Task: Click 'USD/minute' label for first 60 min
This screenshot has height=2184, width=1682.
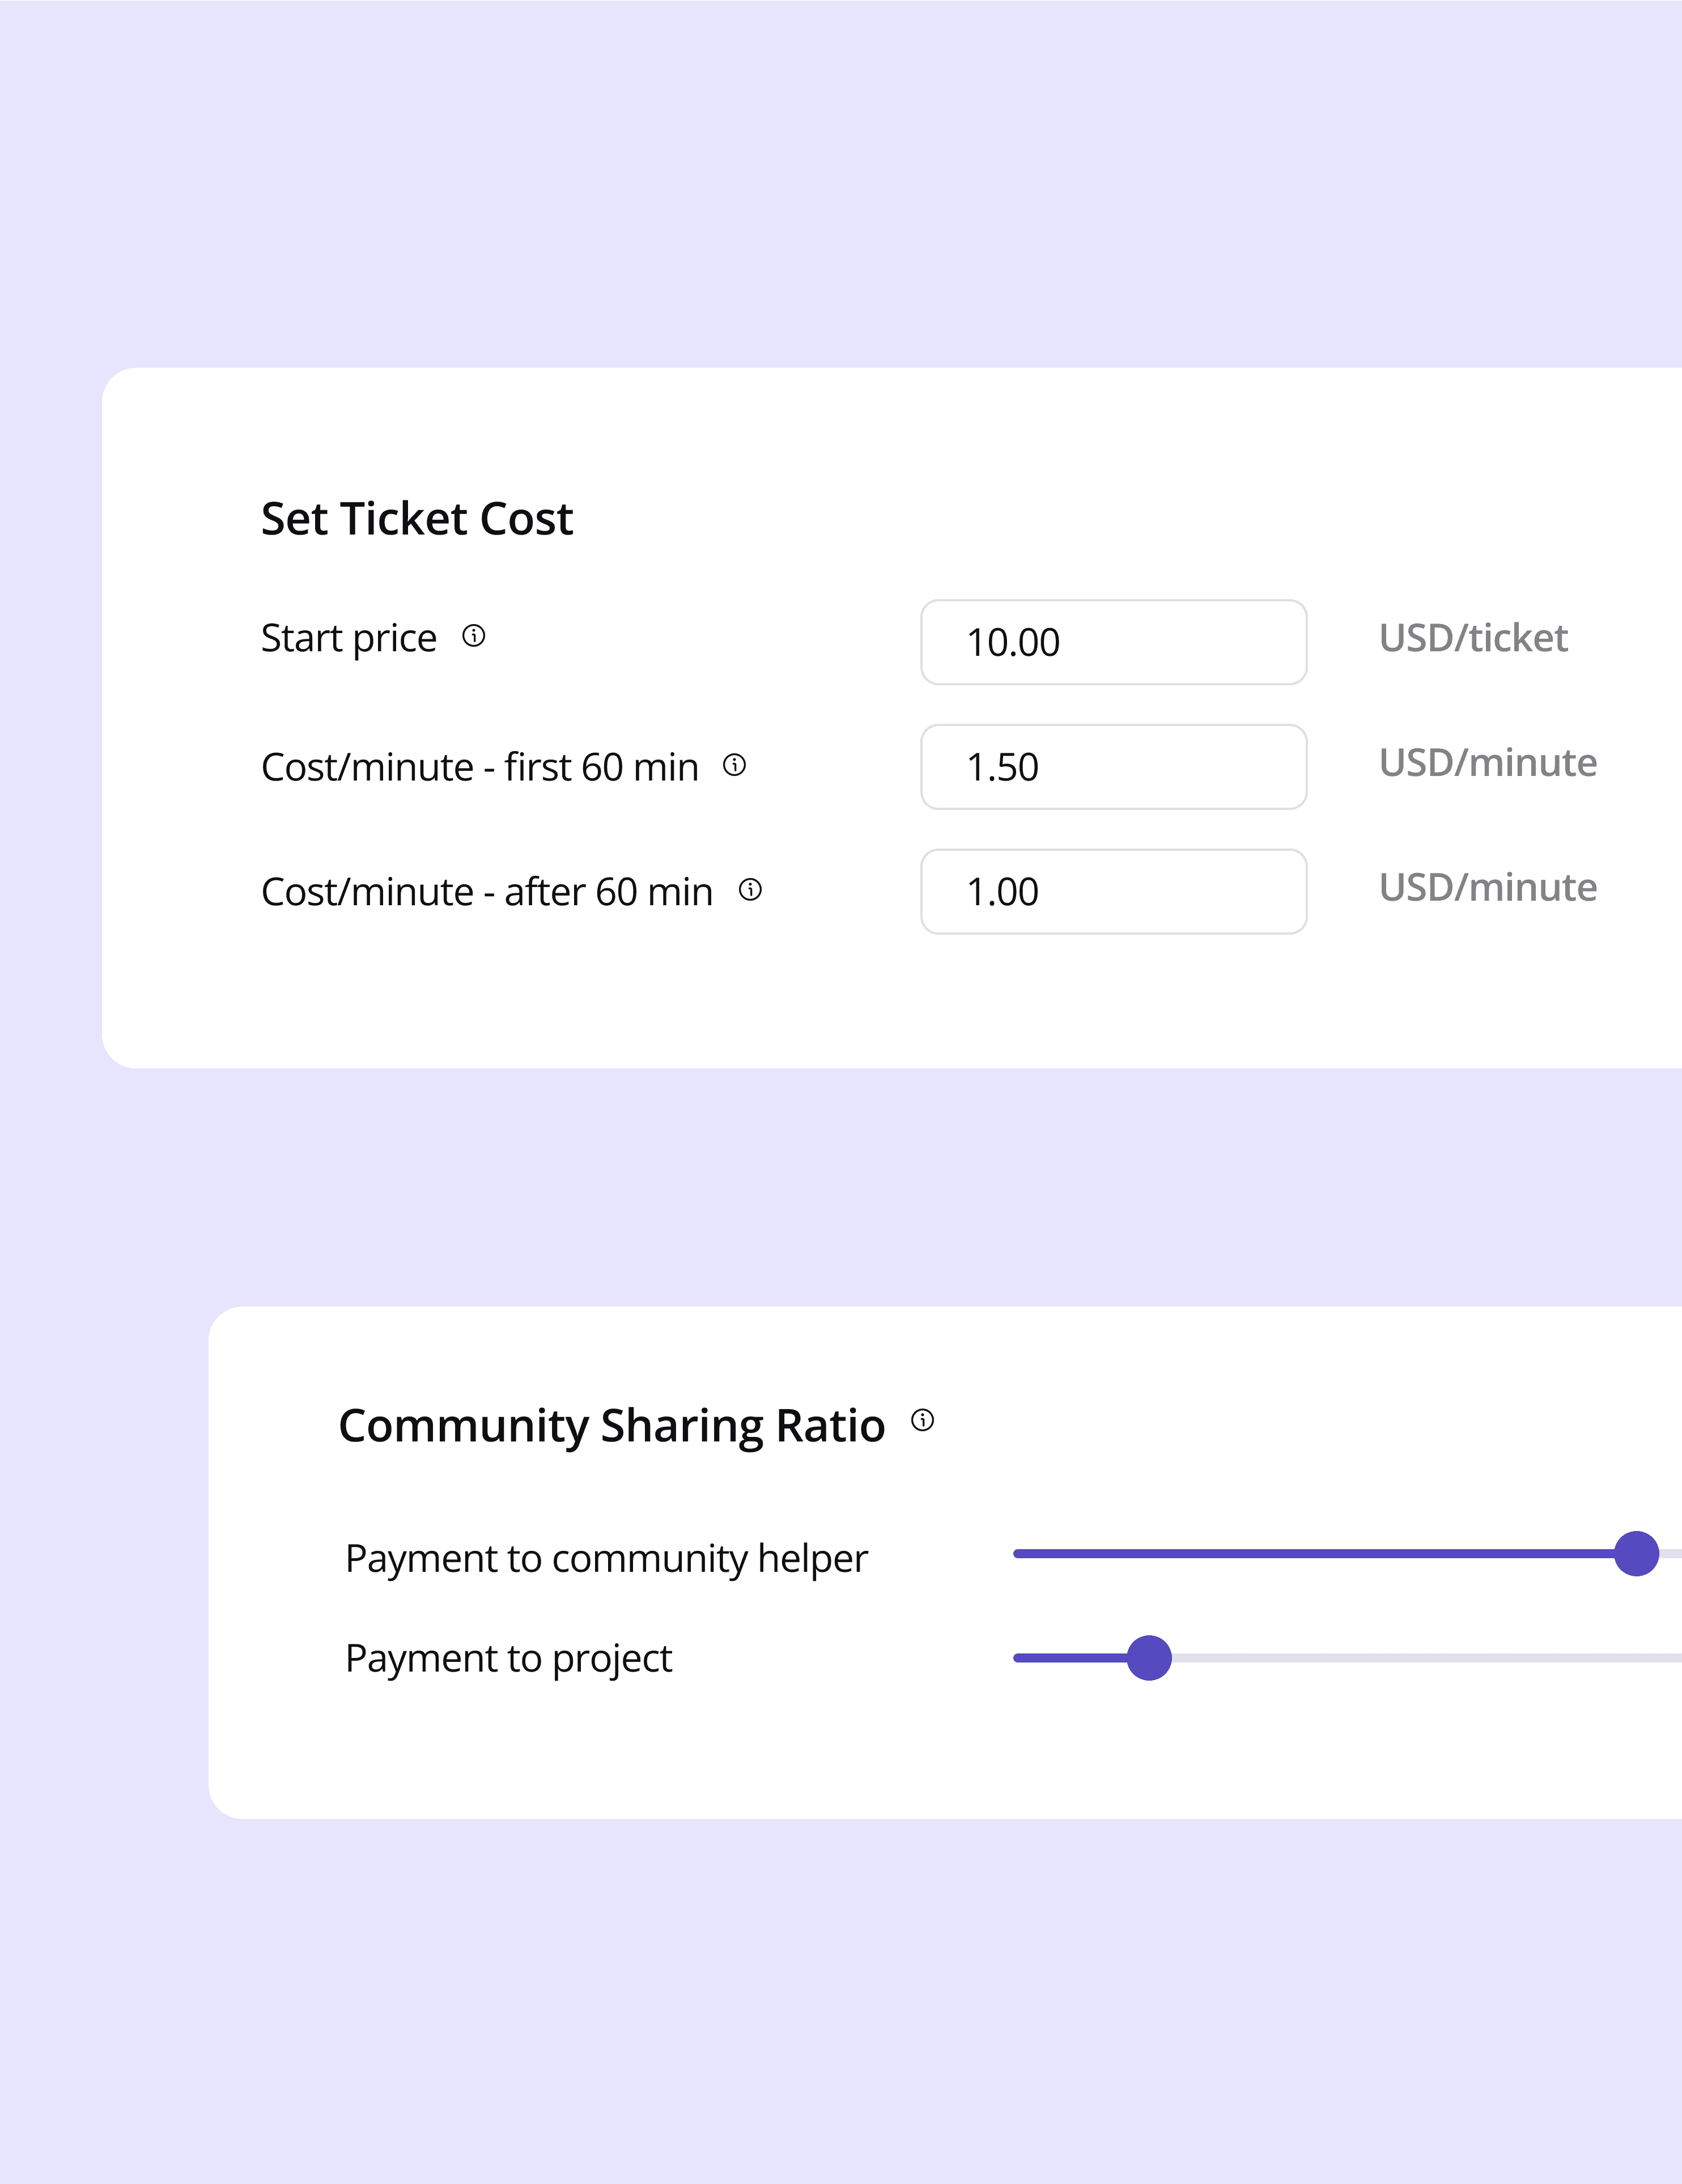Action: click(x=1488, y=763)
